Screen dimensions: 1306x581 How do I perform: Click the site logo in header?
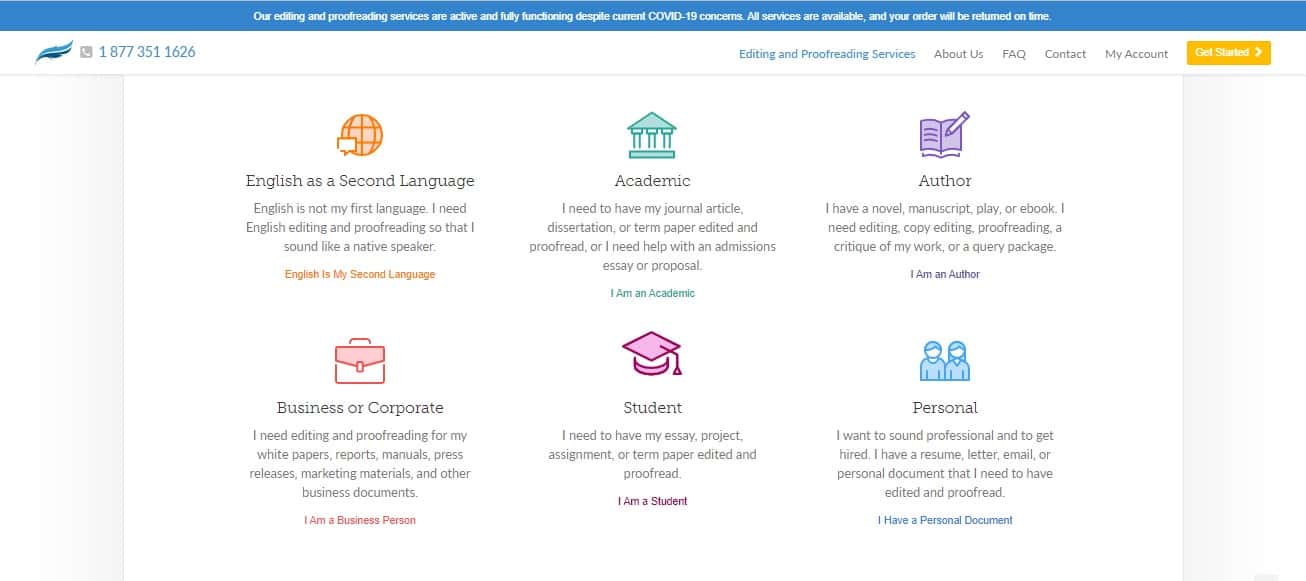pos(54,52)
